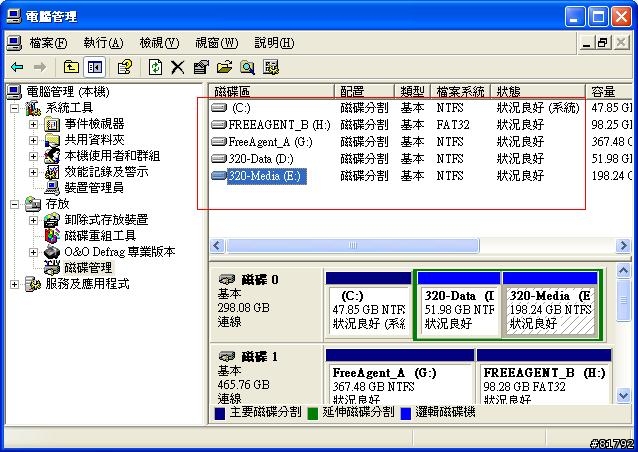Sort by the 配置 column header

click(x=364, y=91)
